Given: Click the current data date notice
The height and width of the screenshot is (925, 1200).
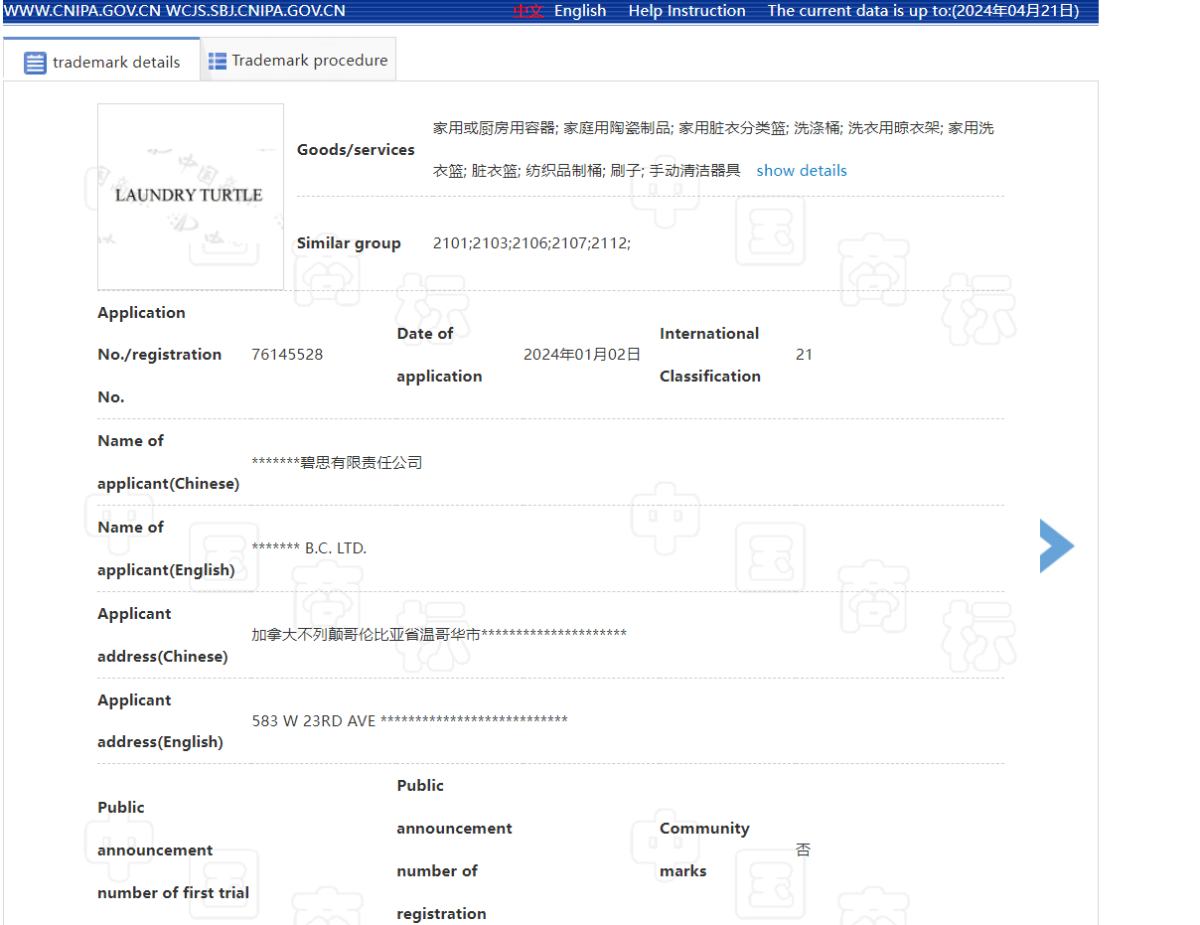Looking at the screenshot, I should pos(924,11).
